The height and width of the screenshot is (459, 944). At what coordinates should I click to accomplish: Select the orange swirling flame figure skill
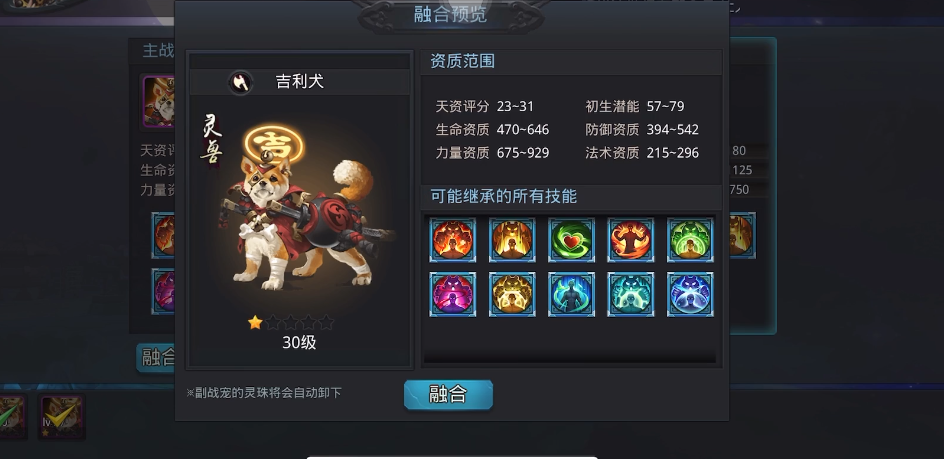click(630, 240)
